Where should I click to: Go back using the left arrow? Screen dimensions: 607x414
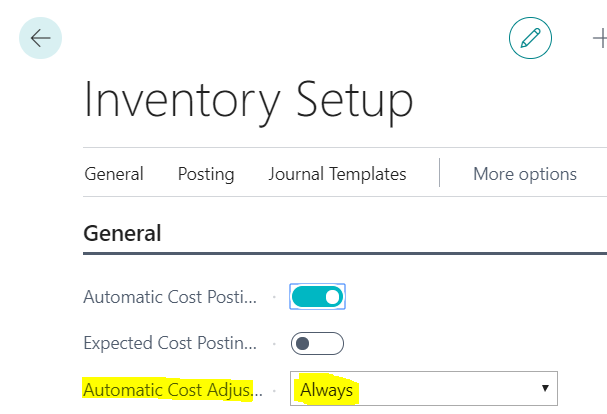40,38
